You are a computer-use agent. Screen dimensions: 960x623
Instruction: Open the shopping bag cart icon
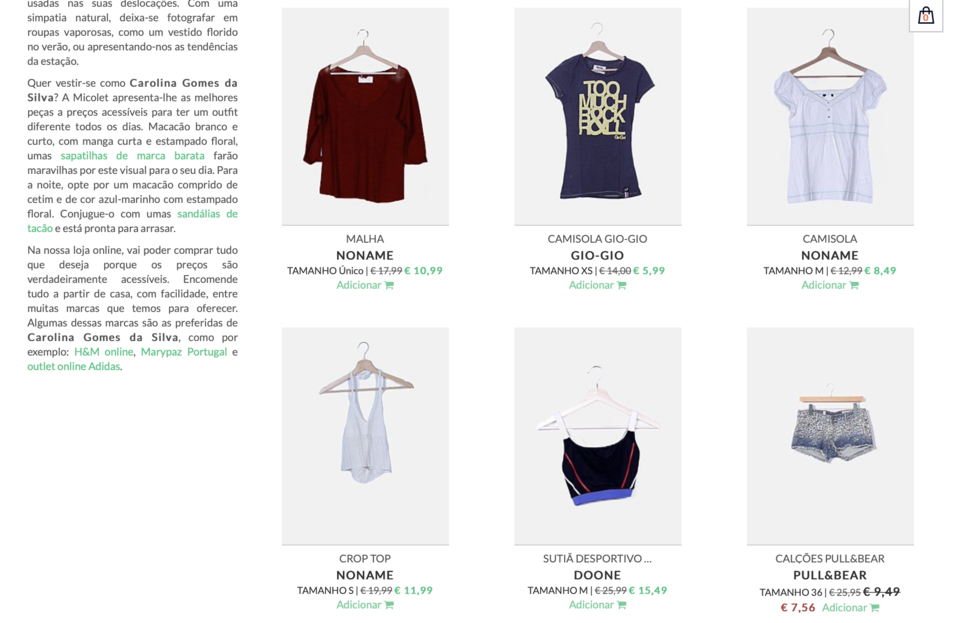click(926, 15)
